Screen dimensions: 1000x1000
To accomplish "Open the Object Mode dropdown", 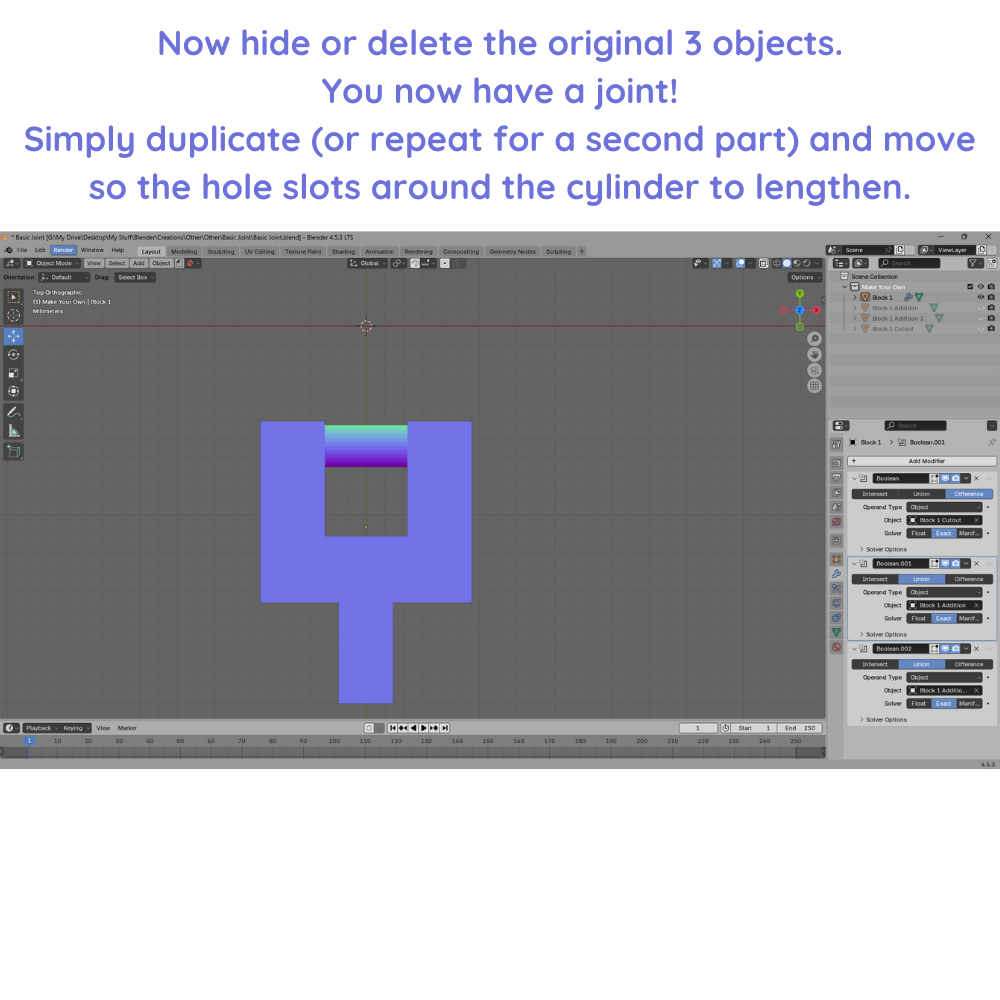I will tap(52, 263).
